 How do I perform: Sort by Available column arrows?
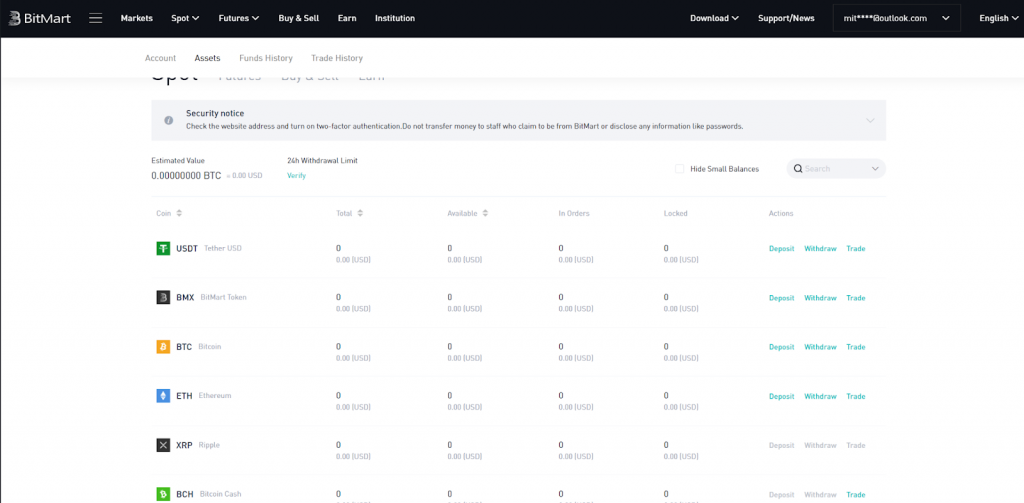click(x=485, y=214)
